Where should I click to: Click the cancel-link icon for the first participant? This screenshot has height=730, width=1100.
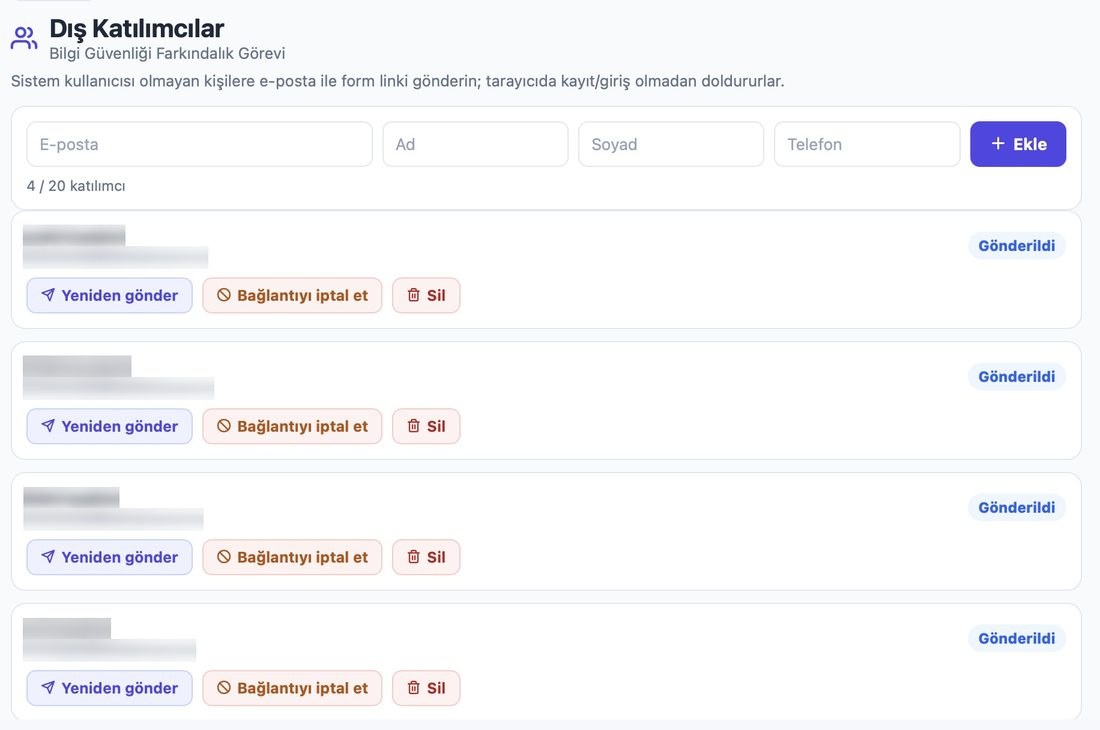[224, 295]
